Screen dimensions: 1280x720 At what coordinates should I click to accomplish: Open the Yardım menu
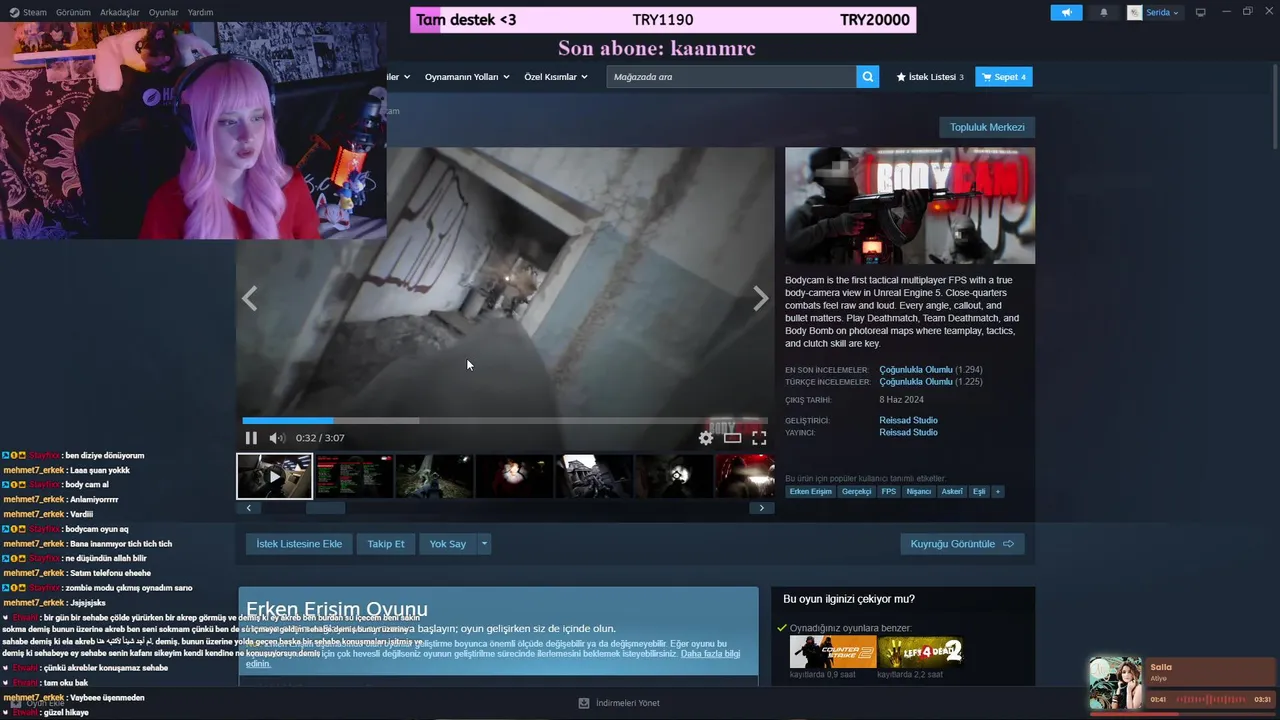pyautogui.click(x=200, y=12)
